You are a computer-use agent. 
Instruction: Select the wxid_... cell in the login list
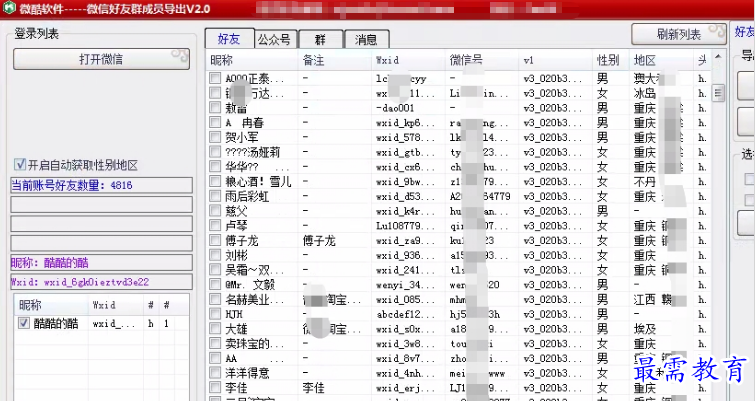pyautogui.click(x=116, y=323)
